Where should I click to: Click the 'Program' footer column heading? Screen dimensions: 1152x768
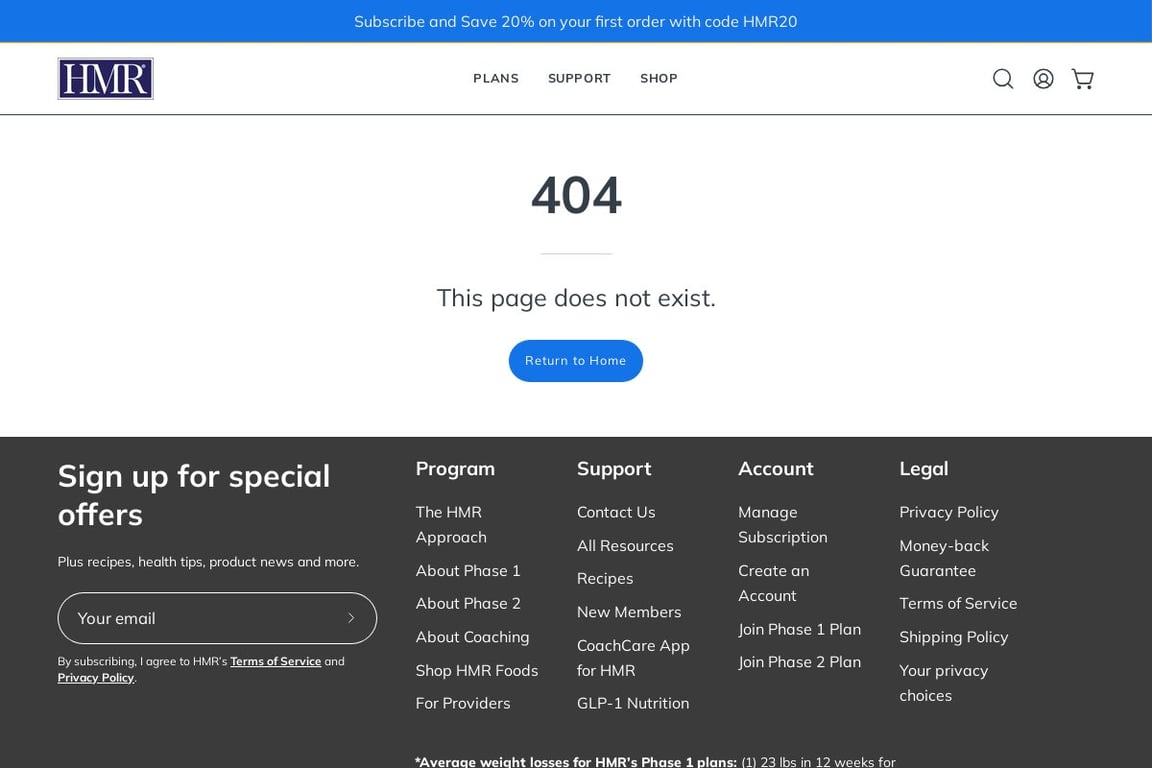click(x=455, y=469)
